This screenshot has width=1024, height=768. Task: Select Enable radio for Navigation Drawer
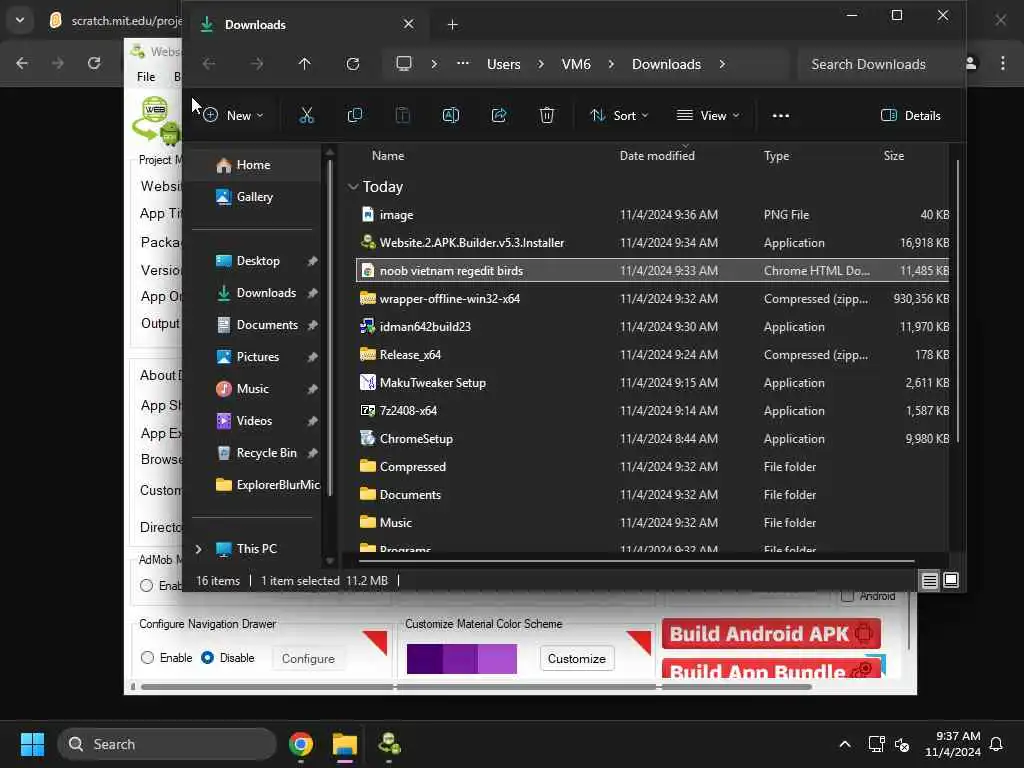tap(148, 658)
